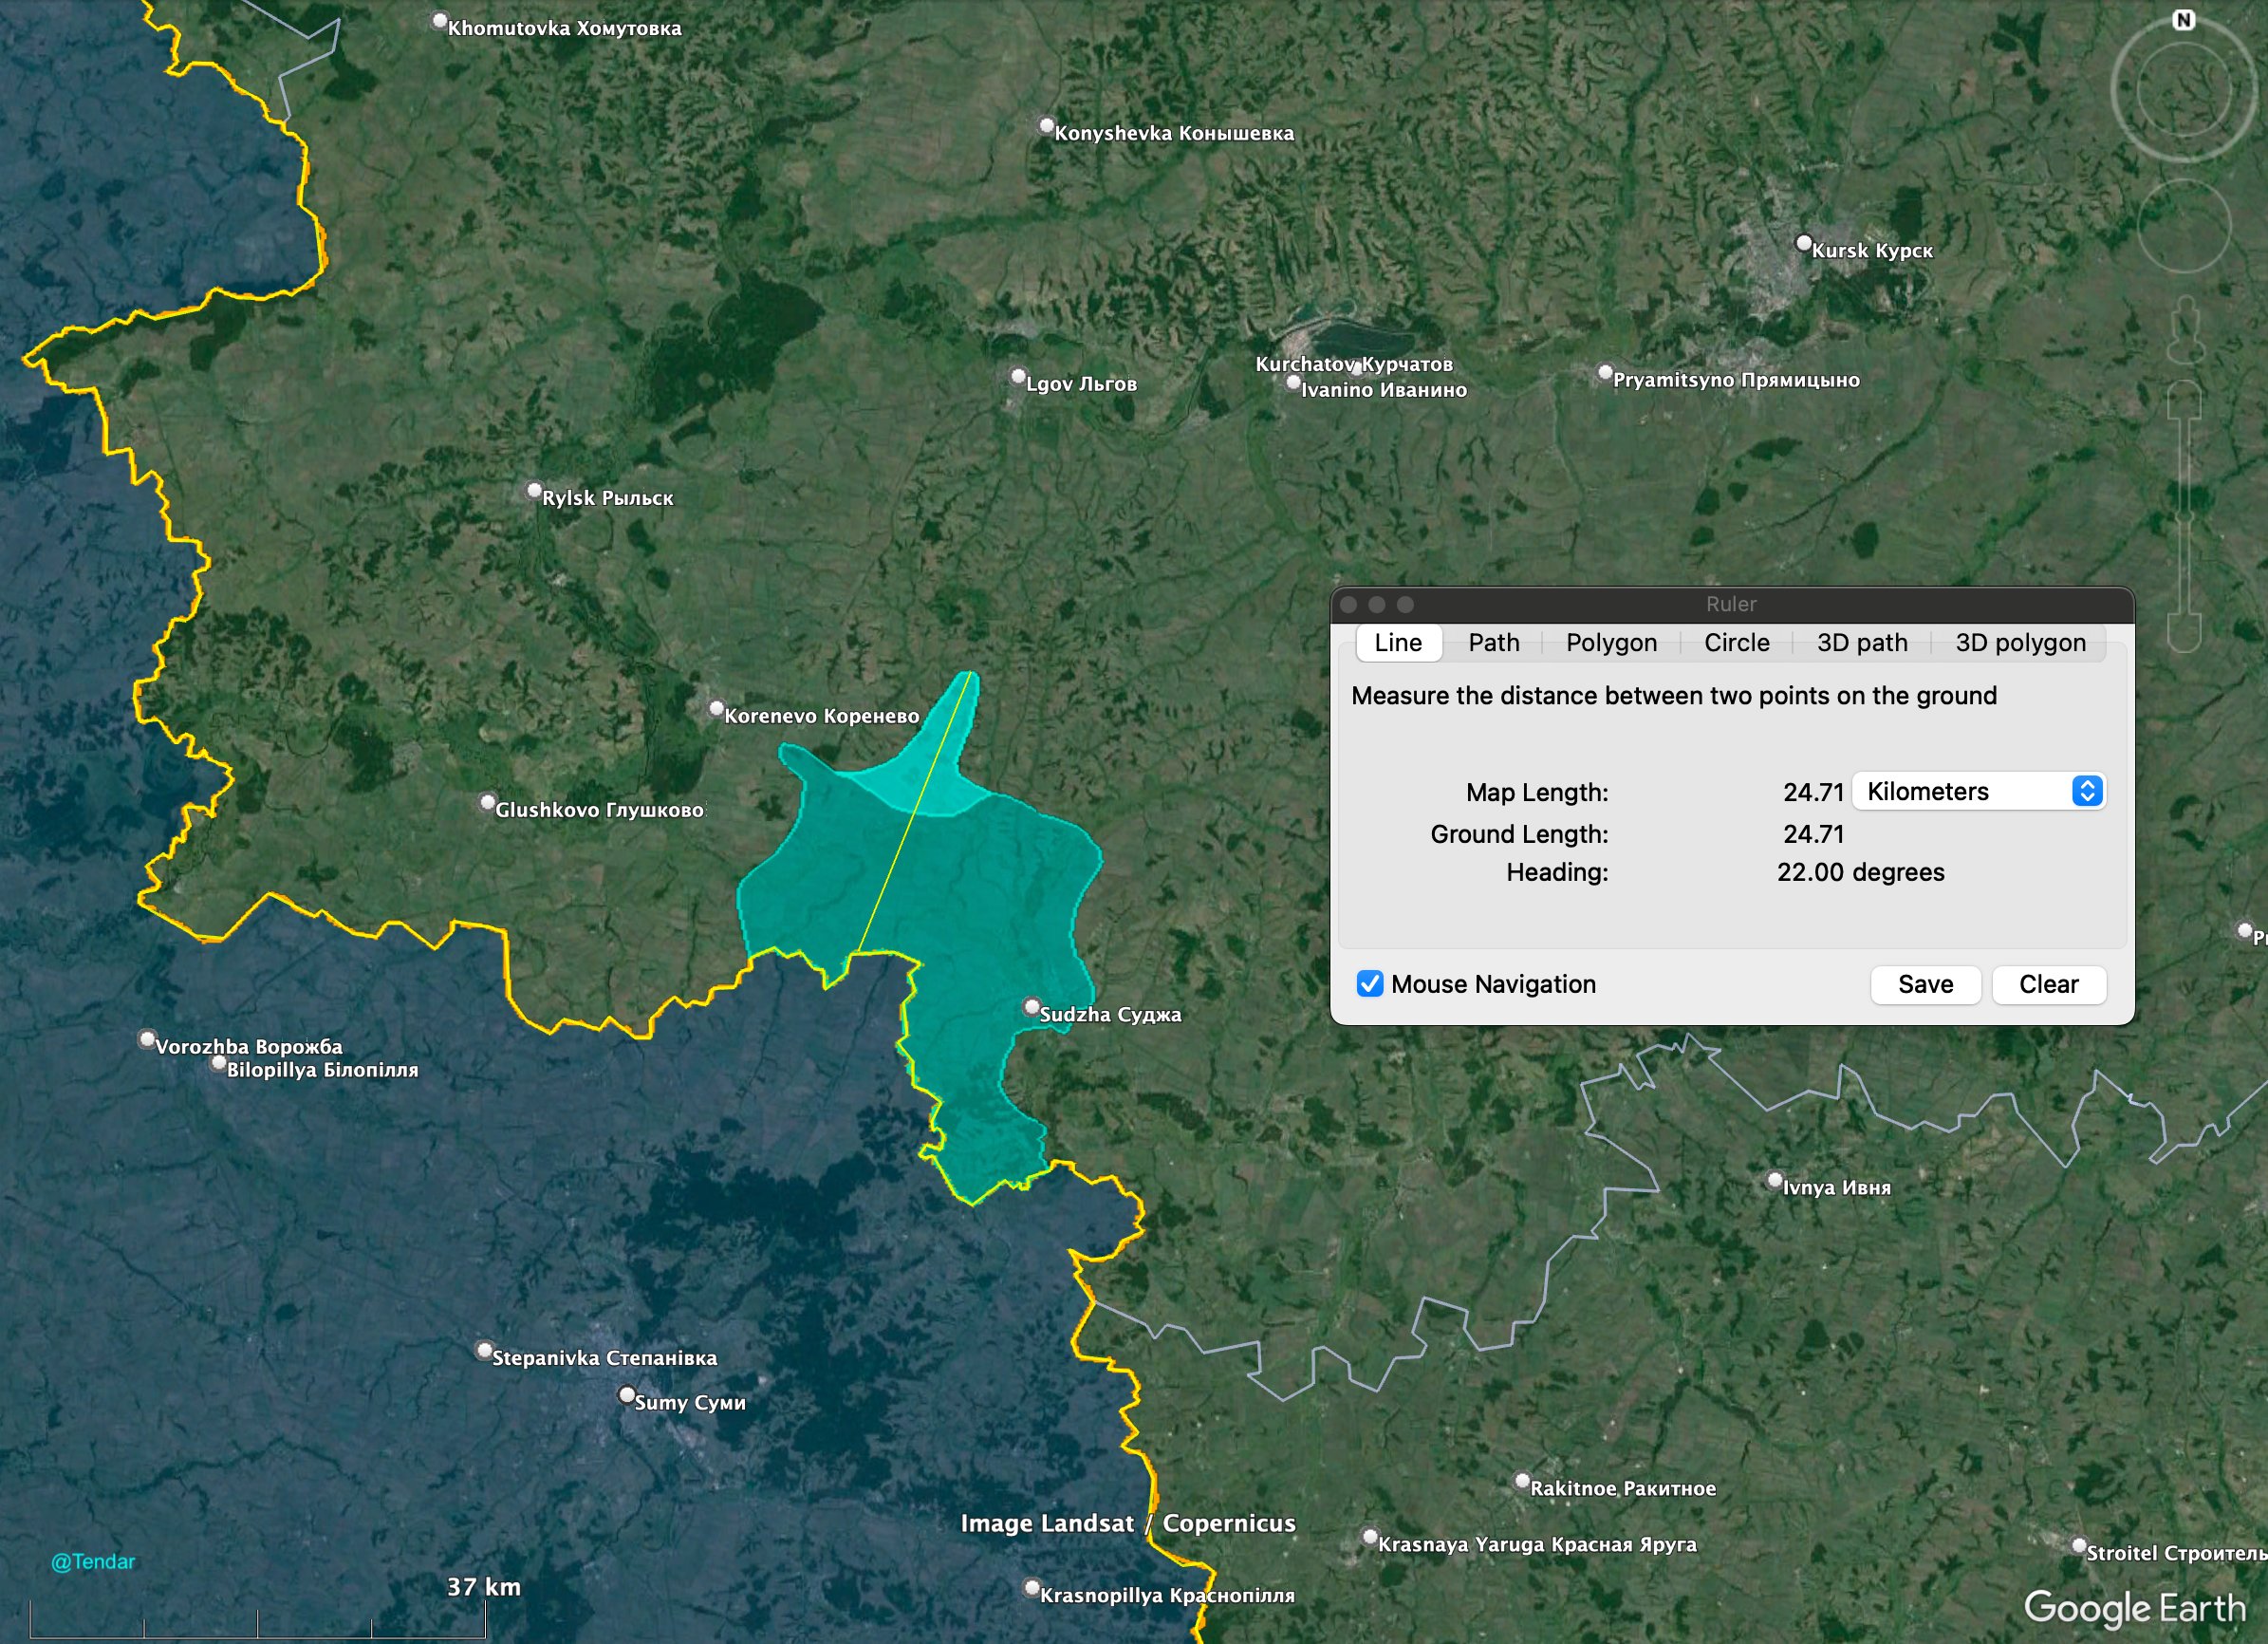The image size is (2268, 1644).
Task: Click the Street View pegman icon
Action: coord(2186,332)
